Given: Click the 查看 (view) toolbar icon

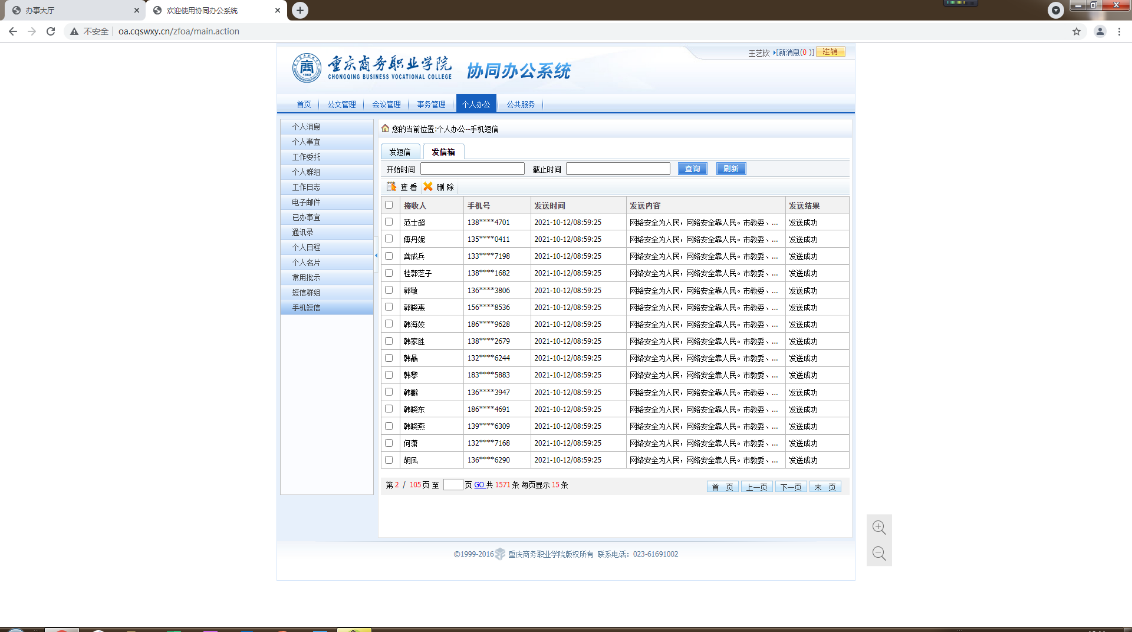Looking at the screenshot, I should [x=392, y=187].
